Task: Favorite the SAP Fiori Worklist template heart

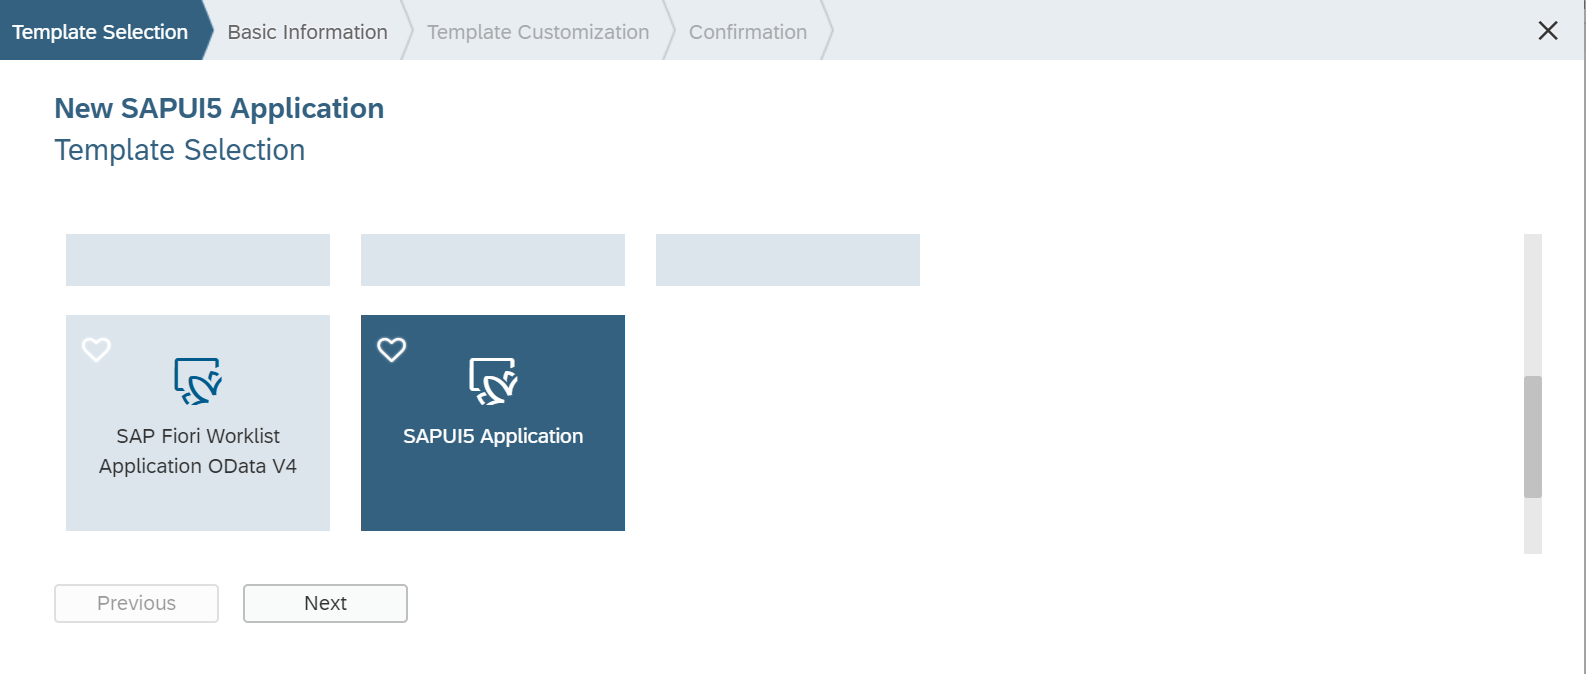Action: pyautogui.click(x=96, y=349)
